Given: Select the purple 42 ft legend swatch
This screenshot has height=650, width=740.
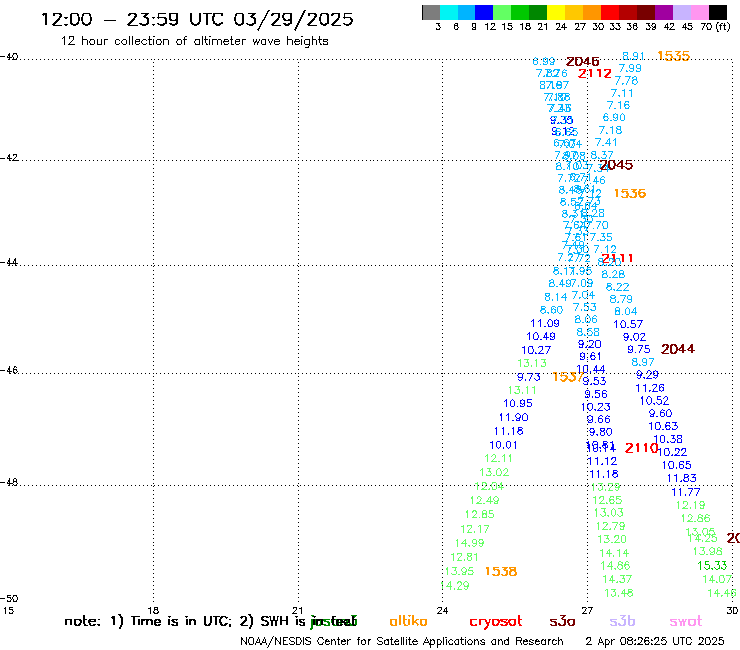Looking at the screenshot, I should [x=664, y=12].
